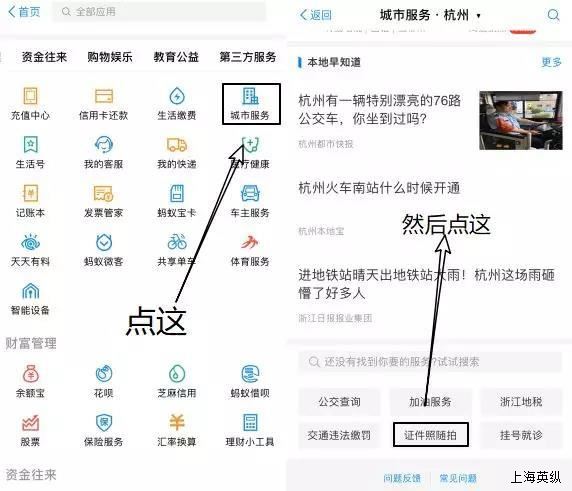Open article 进地铁站晴天出地铁站大雨
Viewport: 572px width, 491px height.
[426, 284]
